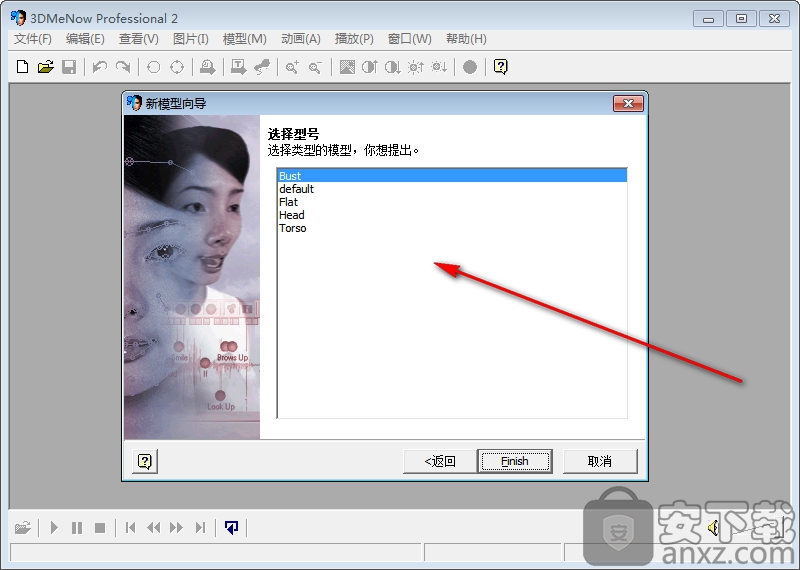The width and height of the screenshot is (800, 570).
Task: Close the 新模型向导 dialog
Action: [629, 104]
